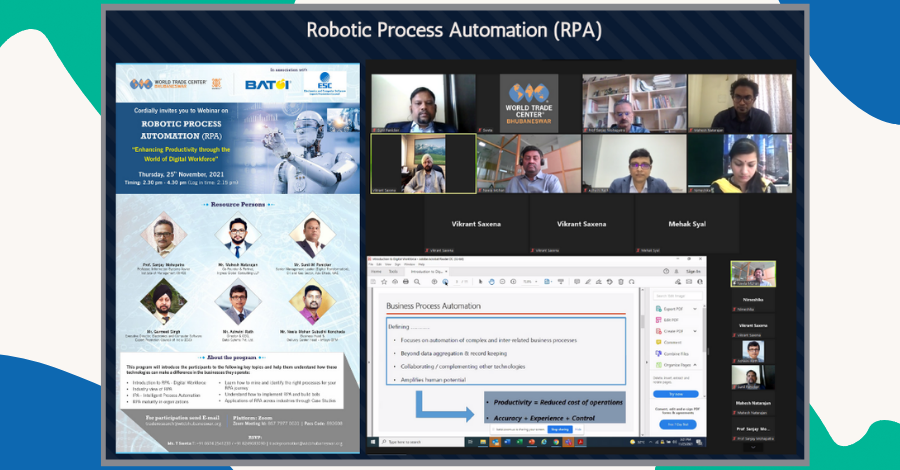This screenshot has width=900, height=470.
Task: Click the Add comment speech bubble icon
Action: pos(577,282)
